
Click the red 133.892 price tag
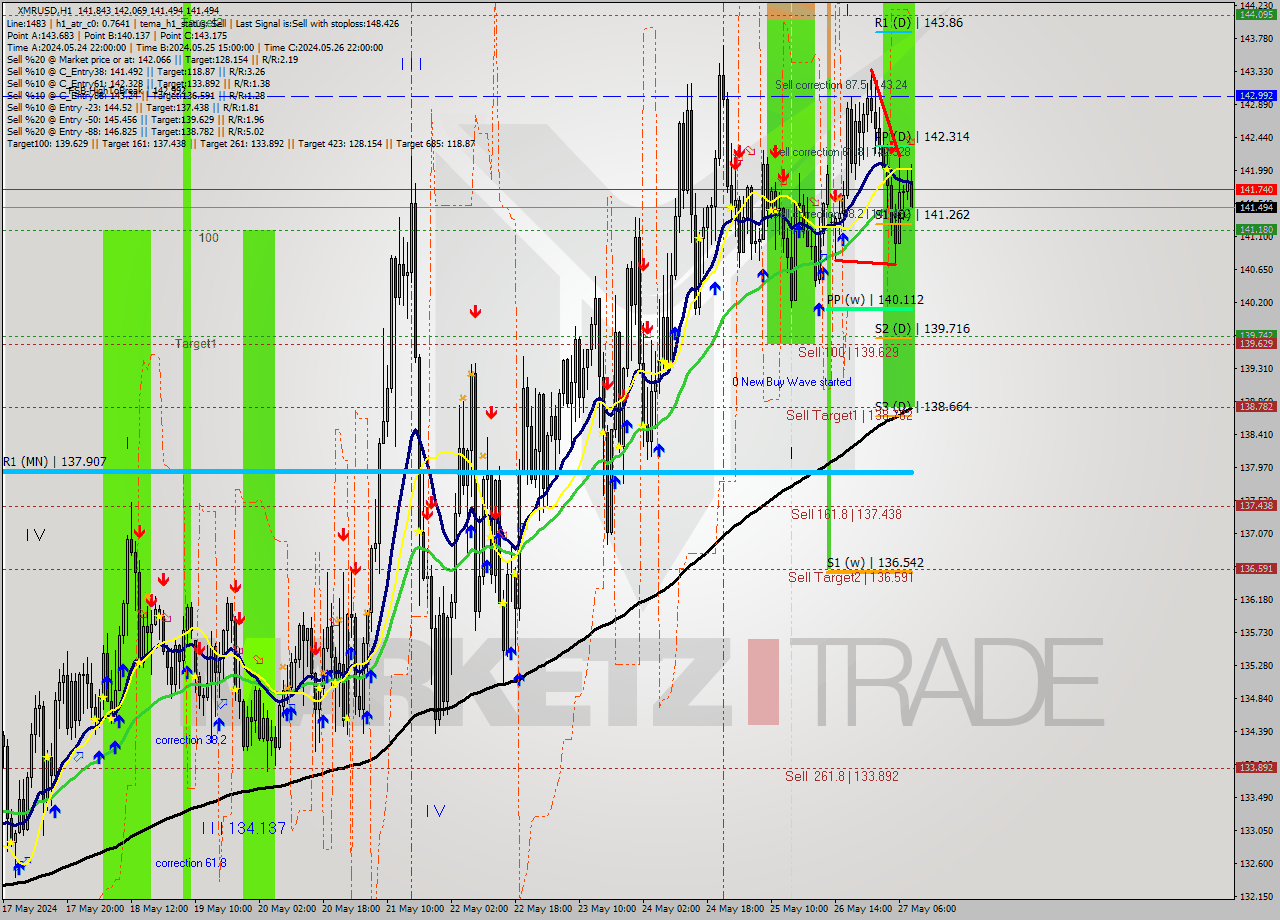point(1256,767)
